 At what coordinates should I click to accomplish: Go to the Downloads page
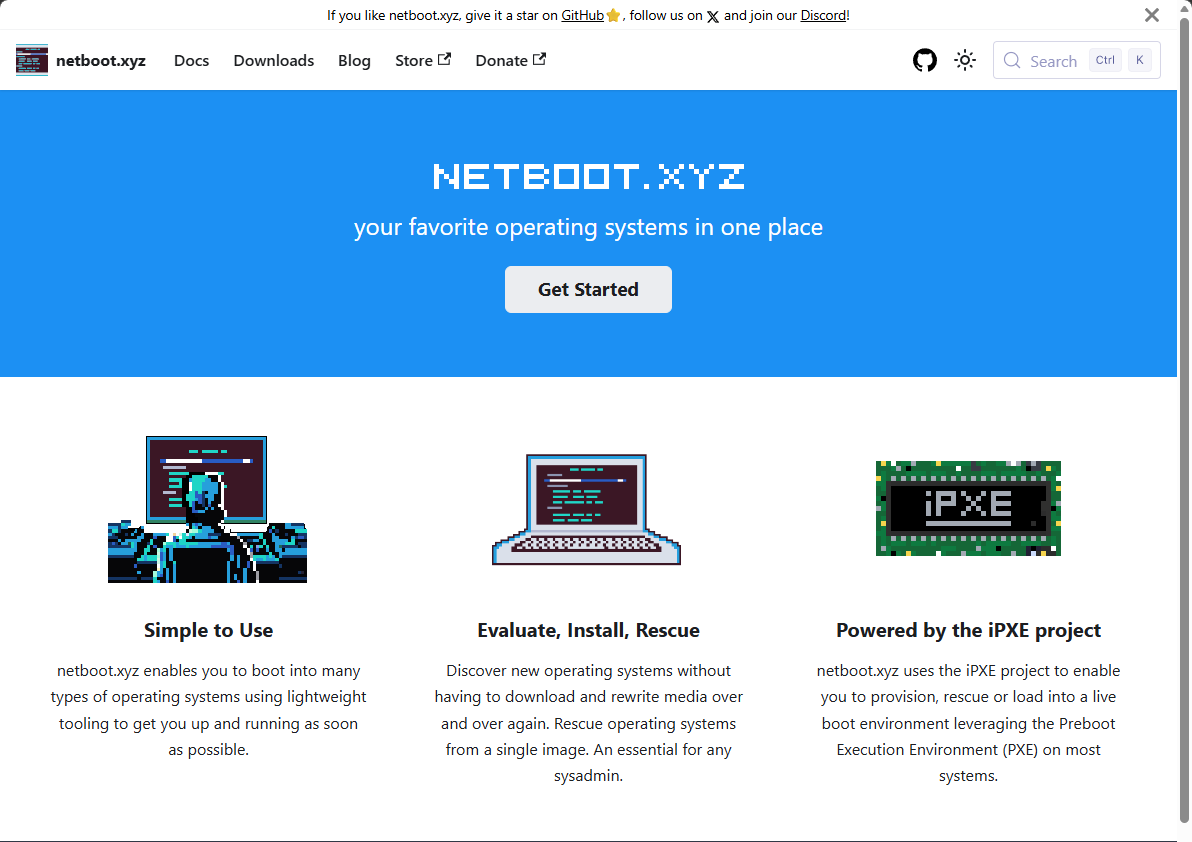click(x=274, y=61)
